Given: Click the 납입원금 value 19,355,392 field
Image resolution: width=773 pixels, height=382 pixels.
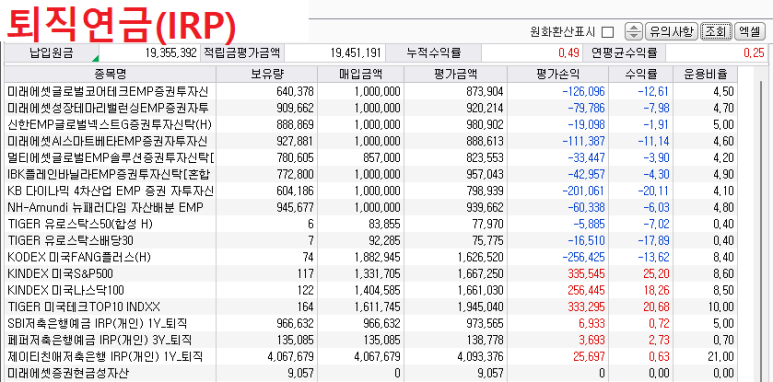Looking at the screenshot, I should coord(149,53).
